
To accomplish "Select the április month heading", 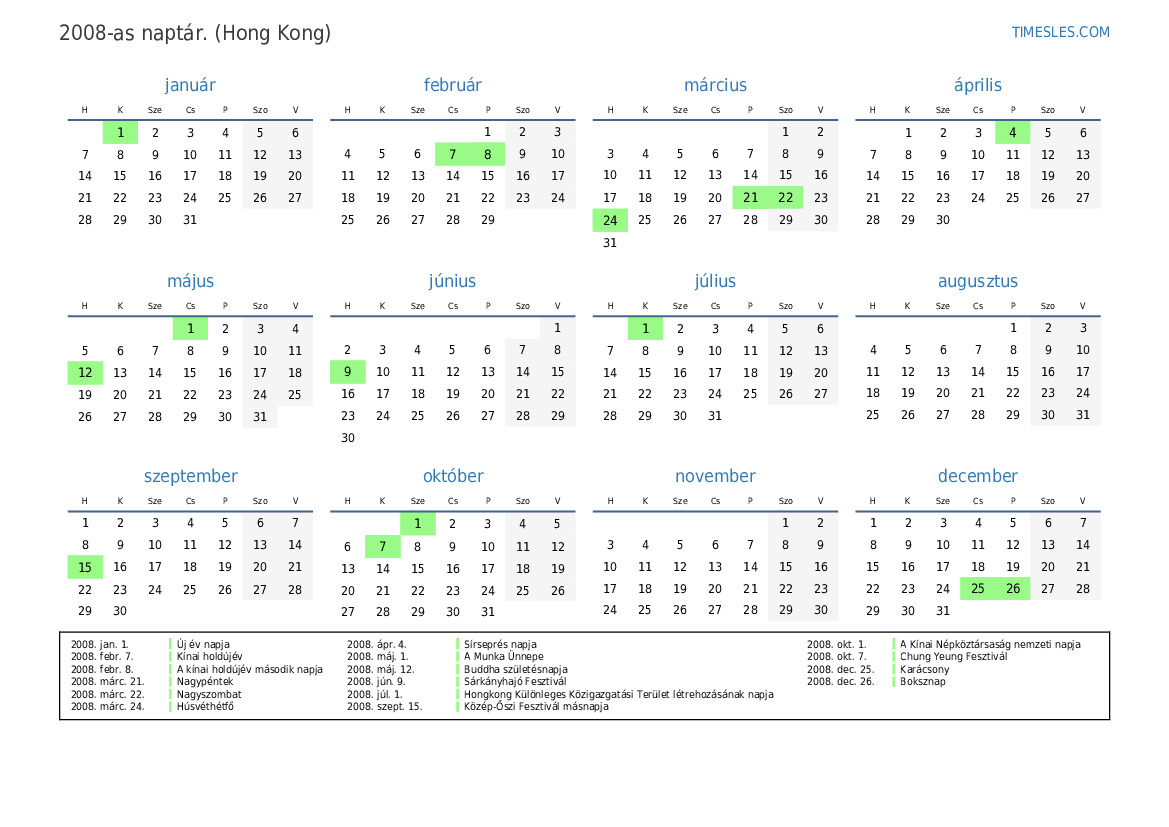I will coord(977,85).
